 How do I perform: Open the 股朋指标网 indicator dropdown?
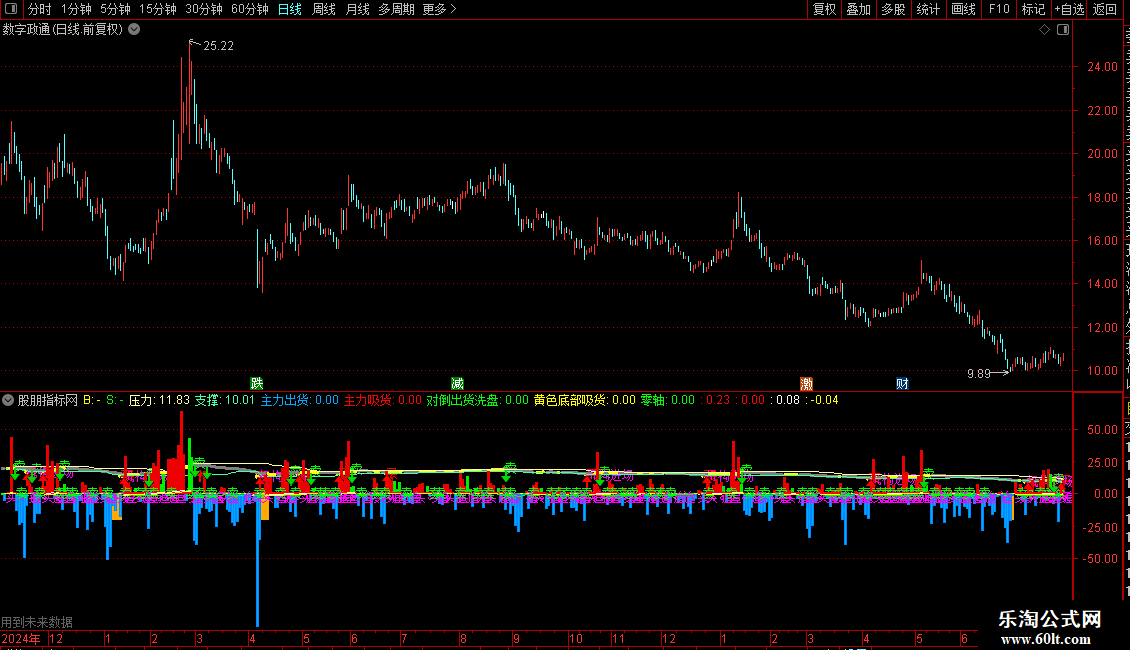(x=8, y=400)
